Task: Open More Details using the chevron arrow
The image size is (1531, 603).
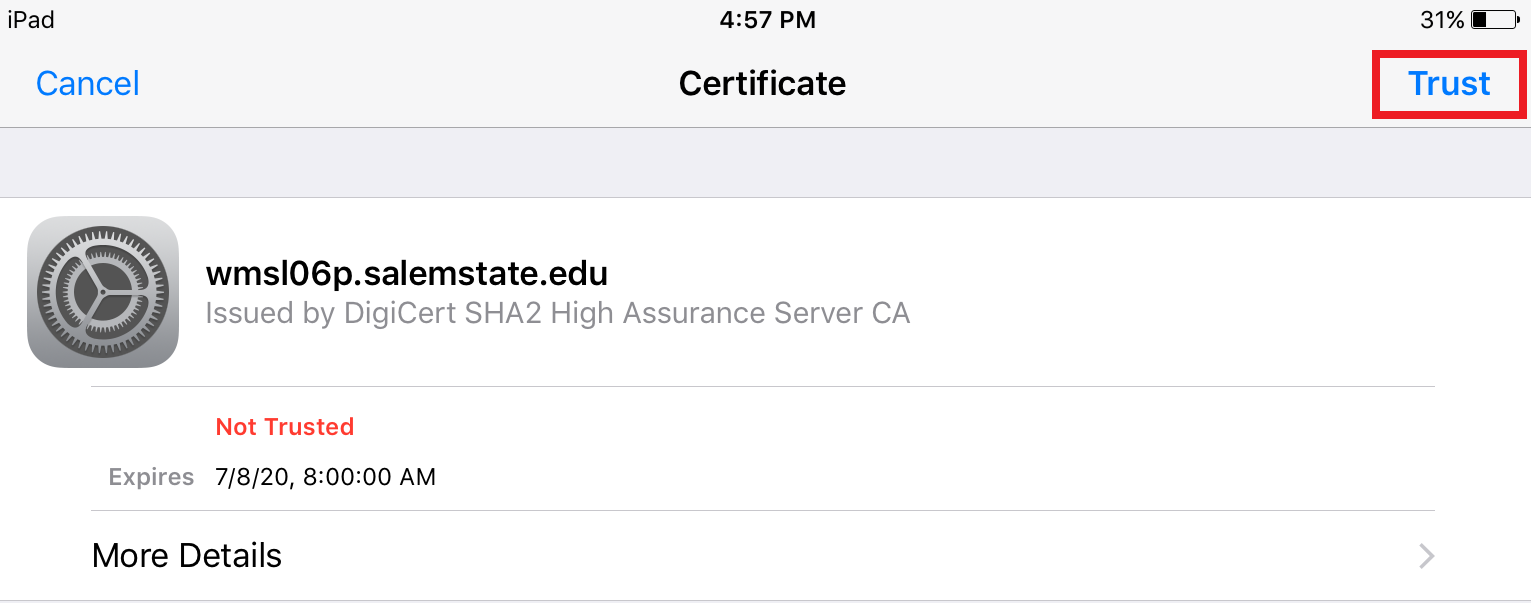Action: pyautogui.click(x=1427, y=556)
